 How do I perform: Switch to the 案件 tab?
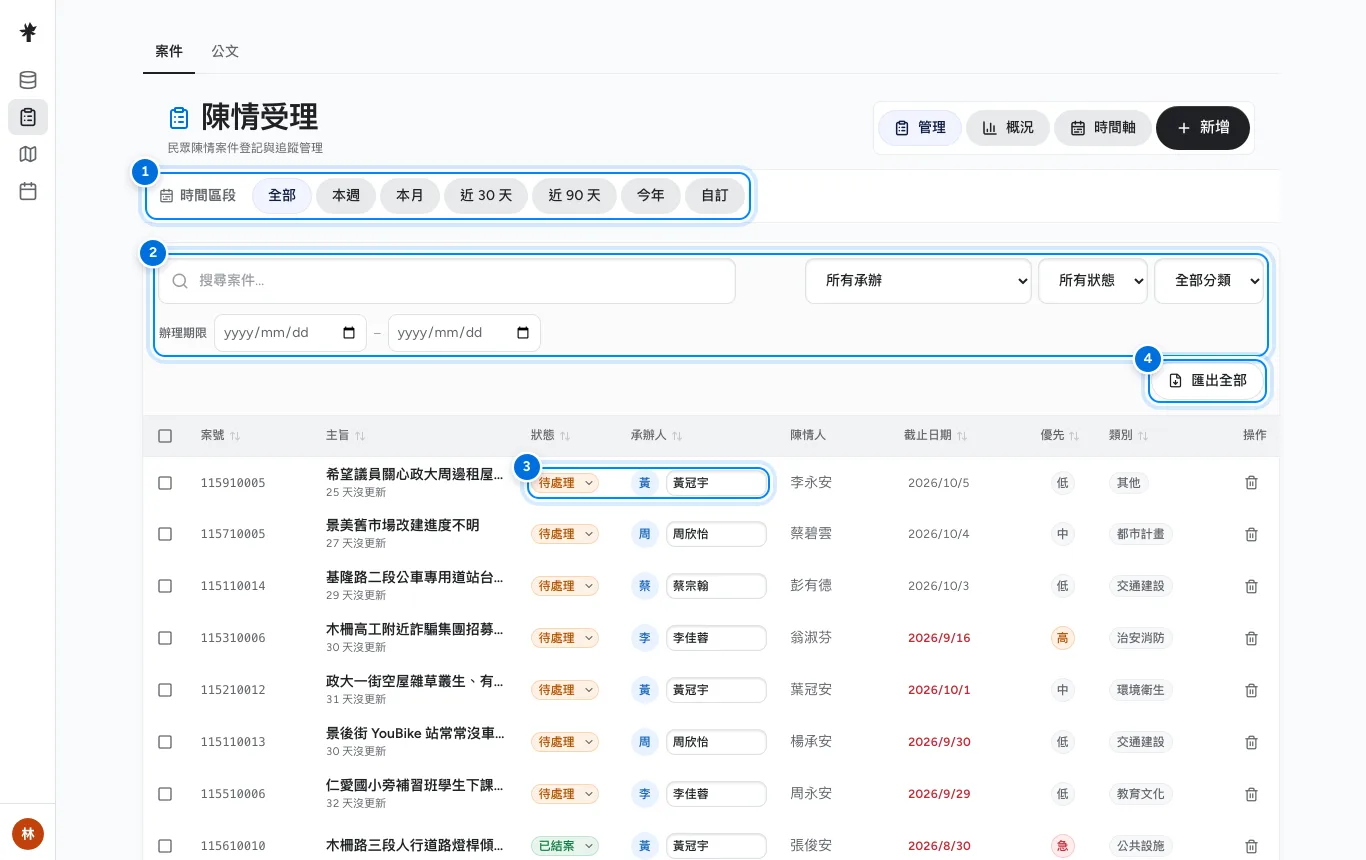click(x=169, y=51)
